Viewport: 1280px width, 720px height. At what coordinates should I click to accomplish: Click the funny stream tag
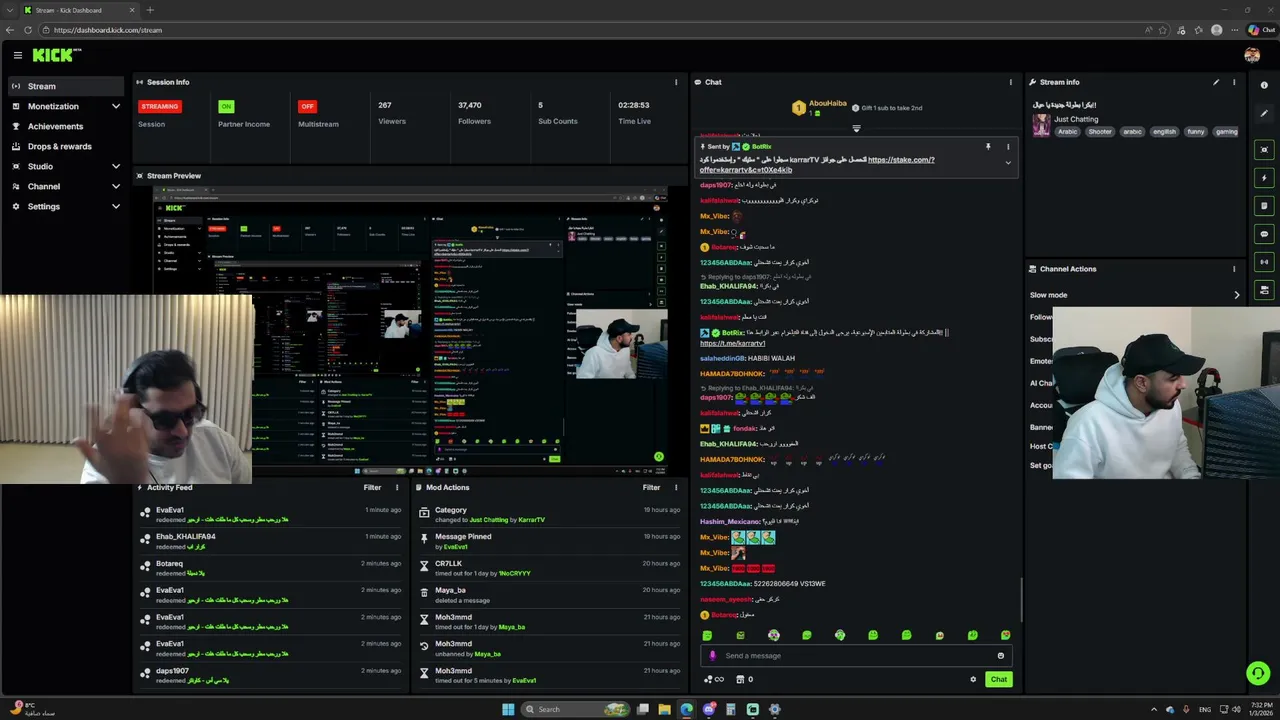(x=1196, y=131)
